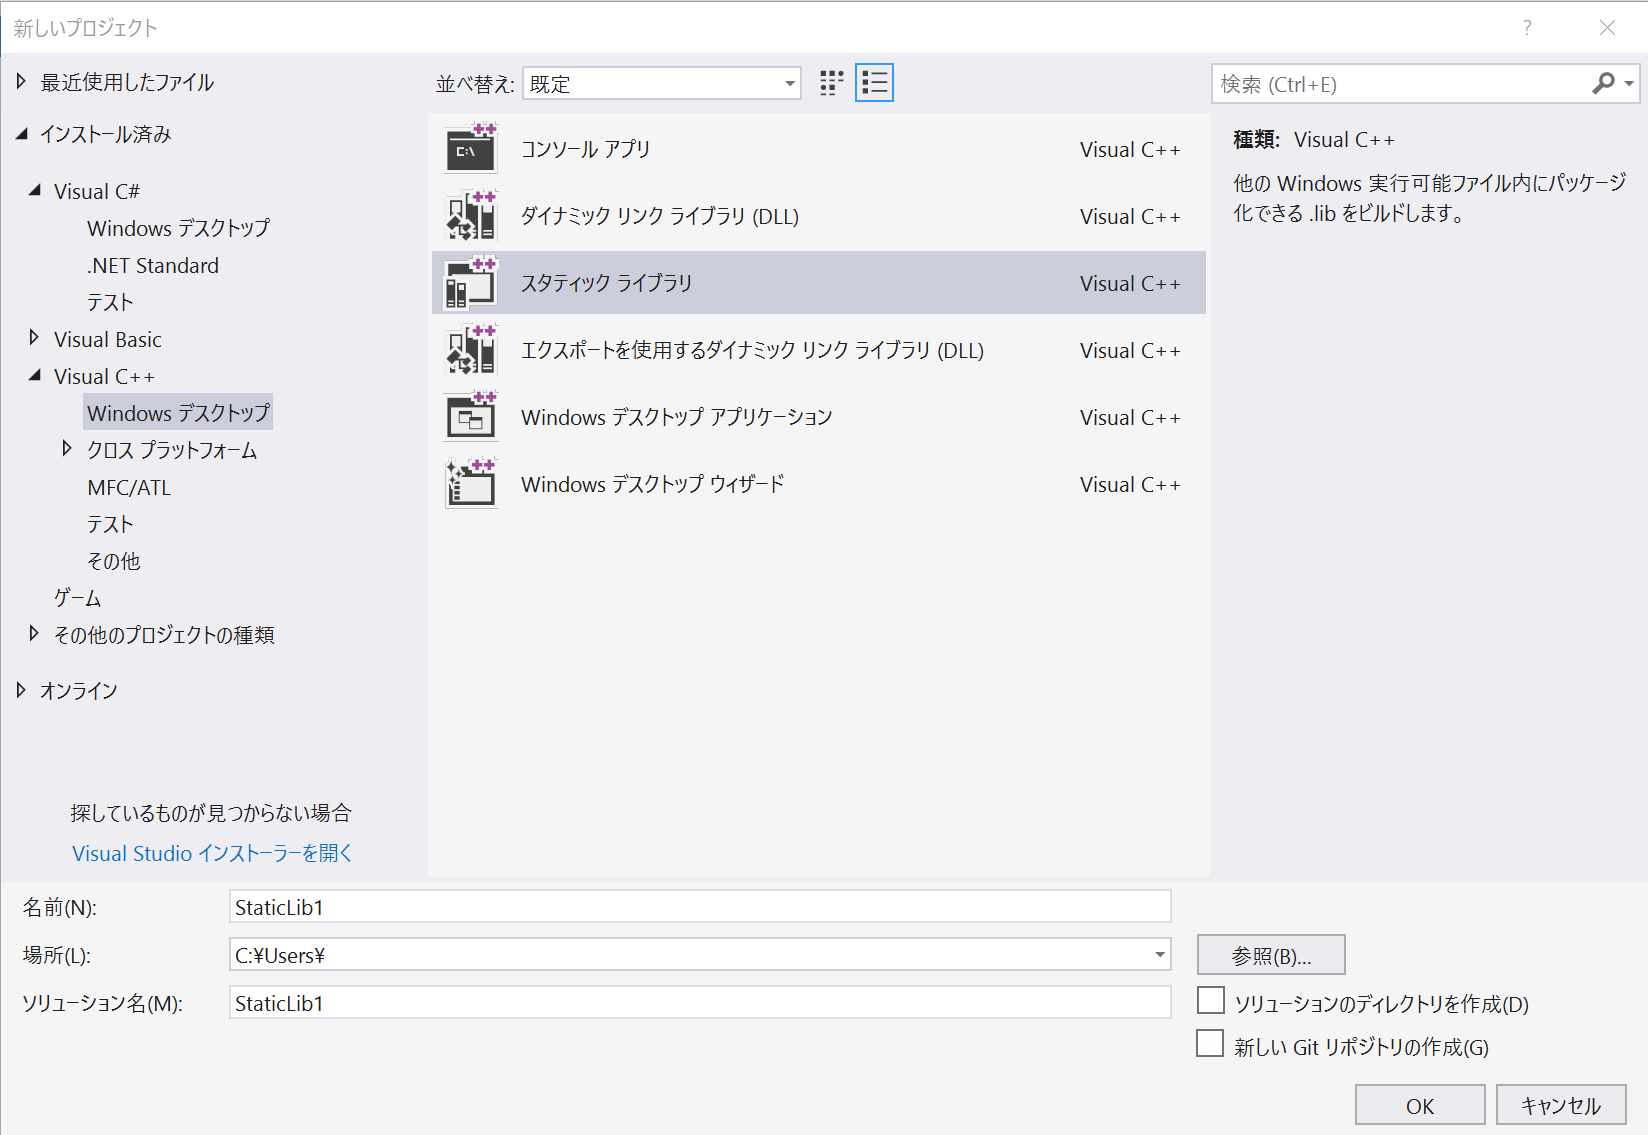
Task: Click the 名前 project name field
Action: click(x=700, y=907)
